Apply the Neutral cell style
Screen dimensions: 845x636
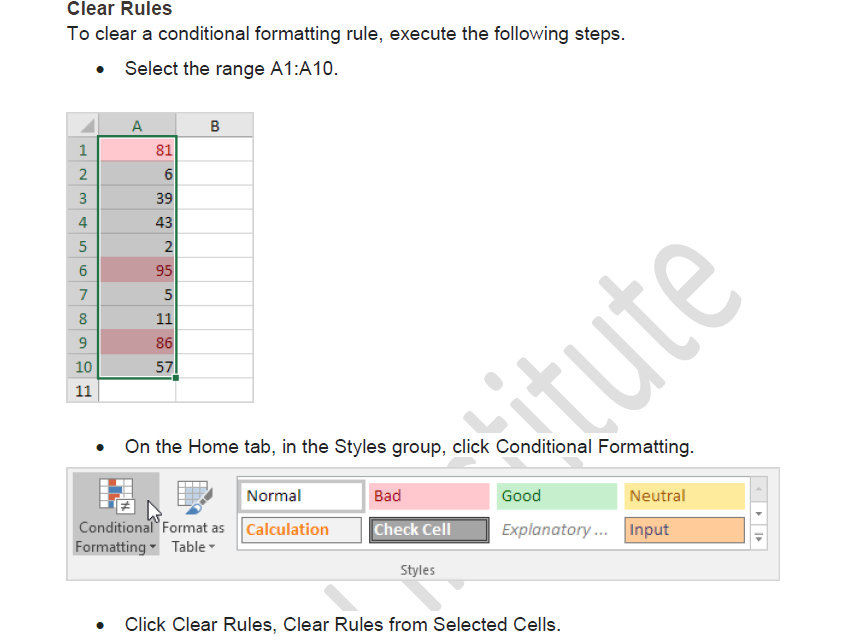tap(685, 496)
